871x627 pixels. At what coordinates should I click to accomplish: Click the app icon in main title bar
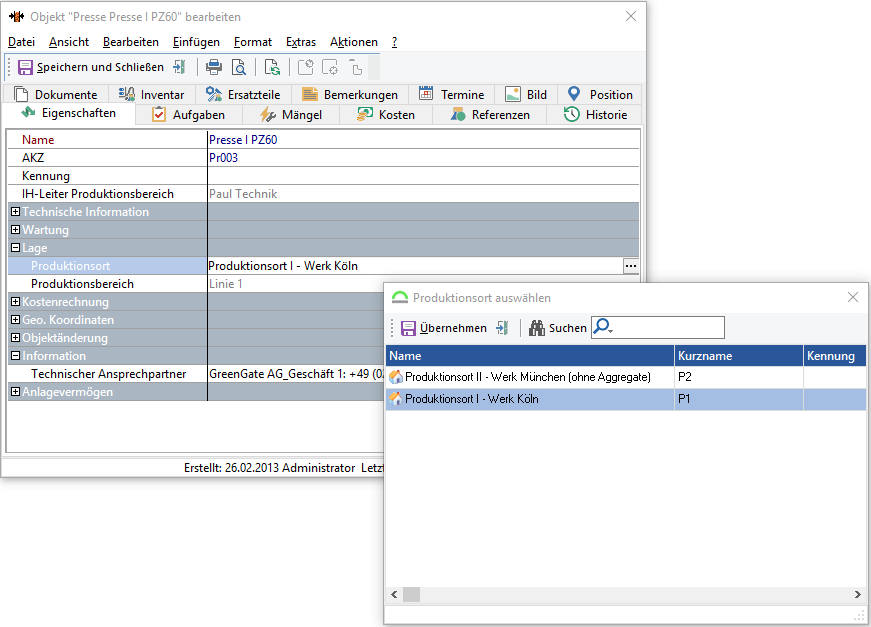click(x=17, y=17)
